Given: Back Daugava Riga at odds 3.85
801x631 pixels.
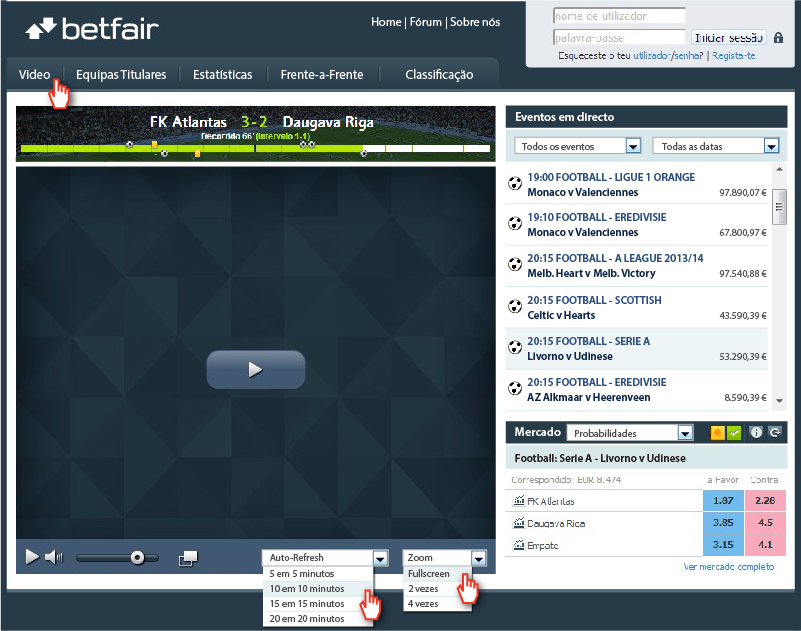Looking at the screenshot, I should (723, 523).
